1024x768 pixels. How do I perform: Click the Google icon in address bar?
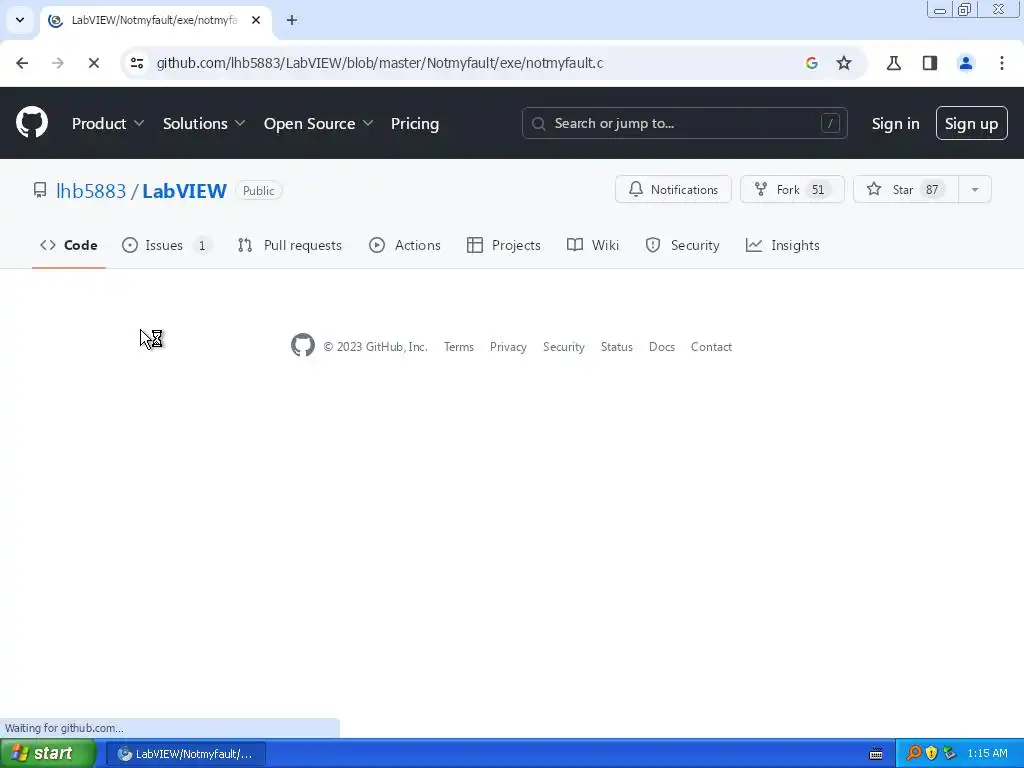point(812,63)
